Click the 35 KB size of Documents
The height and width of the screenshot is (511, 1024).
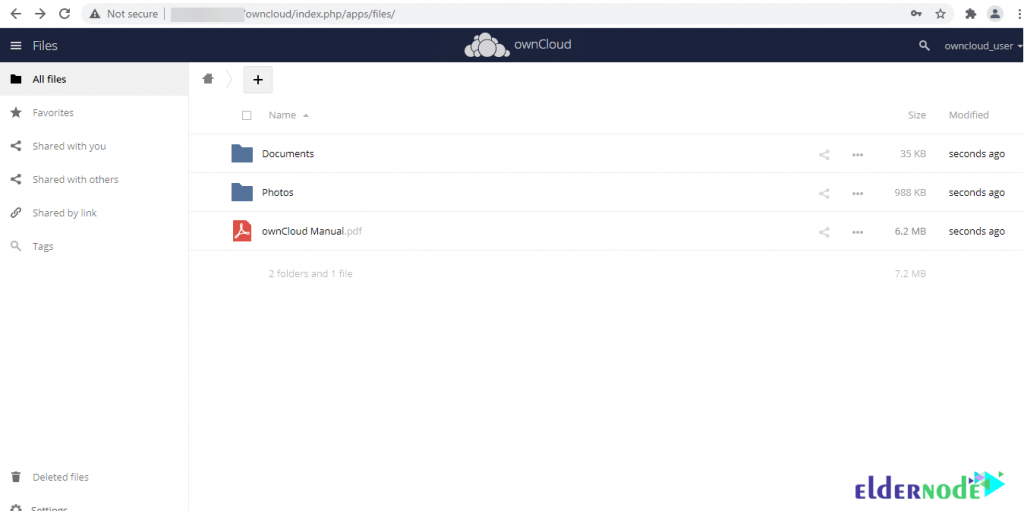tap(913, 154)
